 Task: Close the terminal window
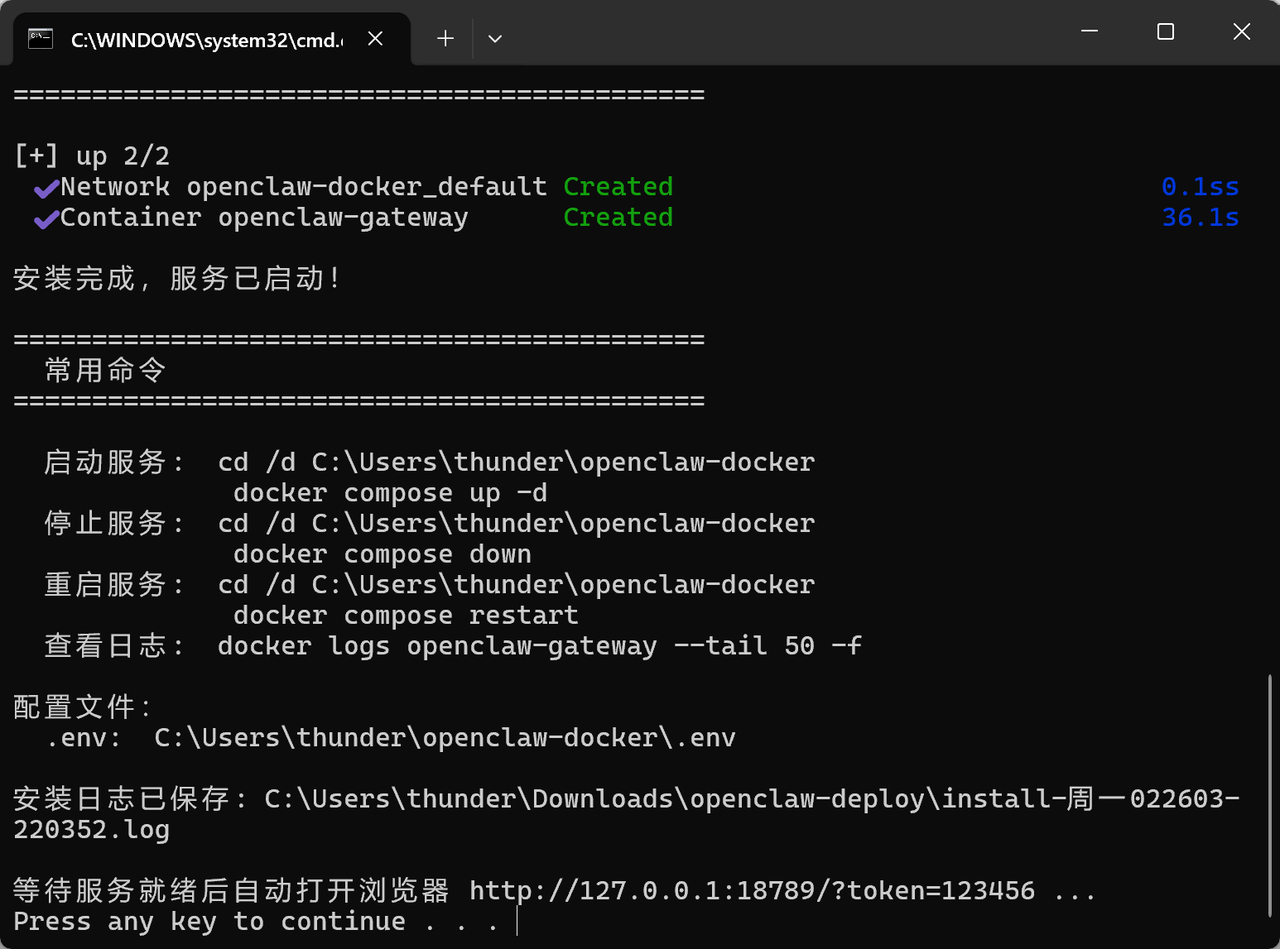point(1241,32)
